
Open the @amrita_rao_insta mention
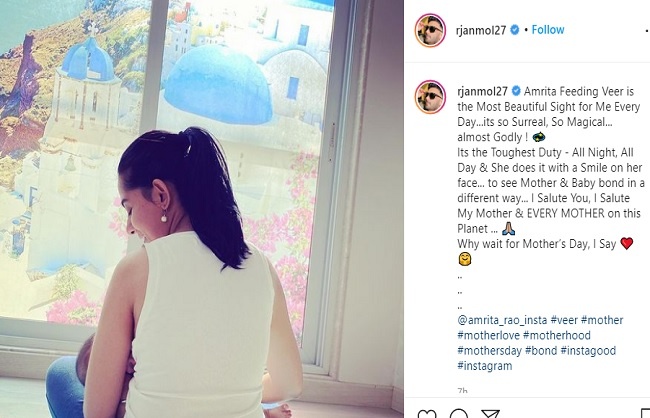point(502,320)
